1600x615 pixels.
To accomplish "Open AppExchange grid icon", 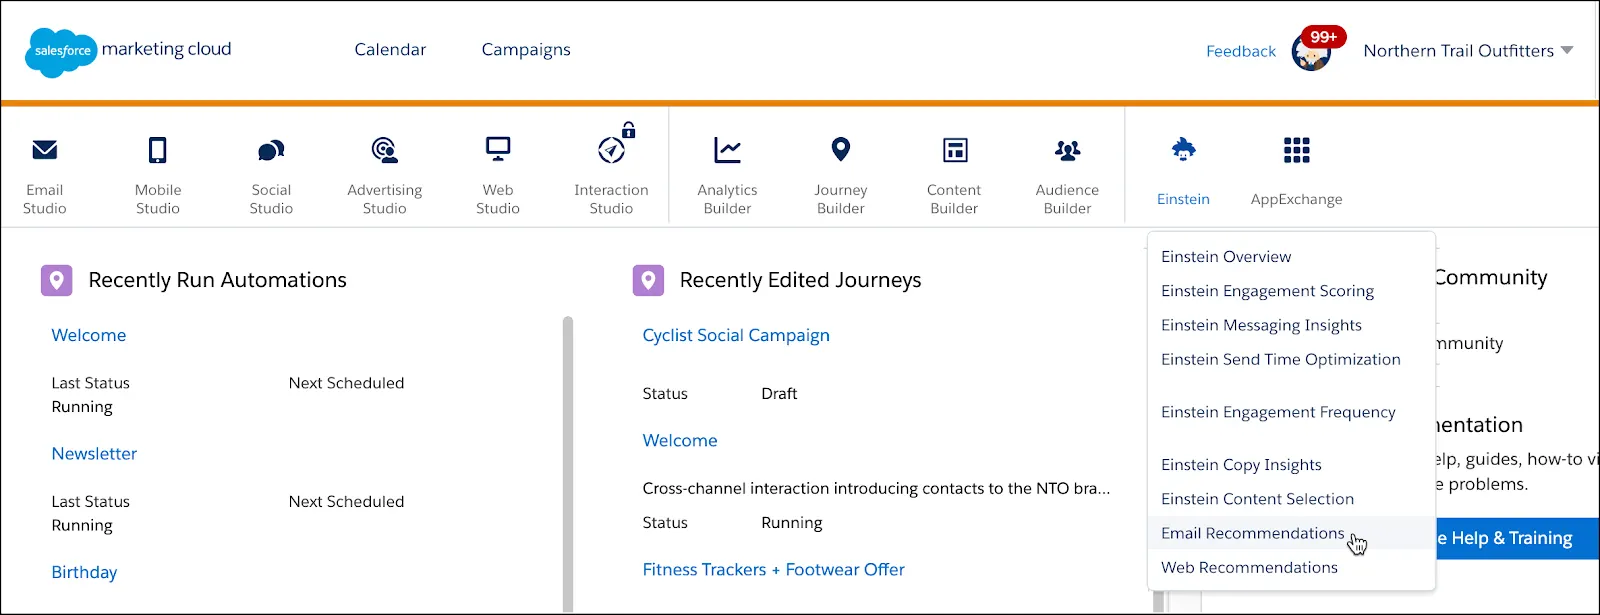I will click(1296, 150).
